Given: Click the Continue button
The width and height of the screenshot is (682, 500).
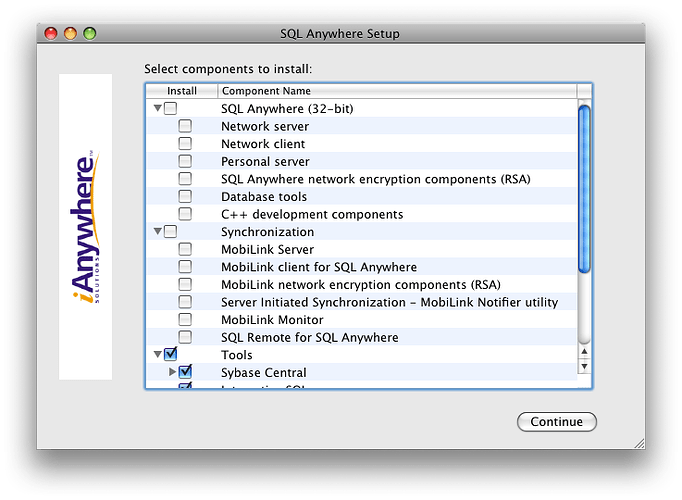Looking at the screenshot, I should 557,422.
